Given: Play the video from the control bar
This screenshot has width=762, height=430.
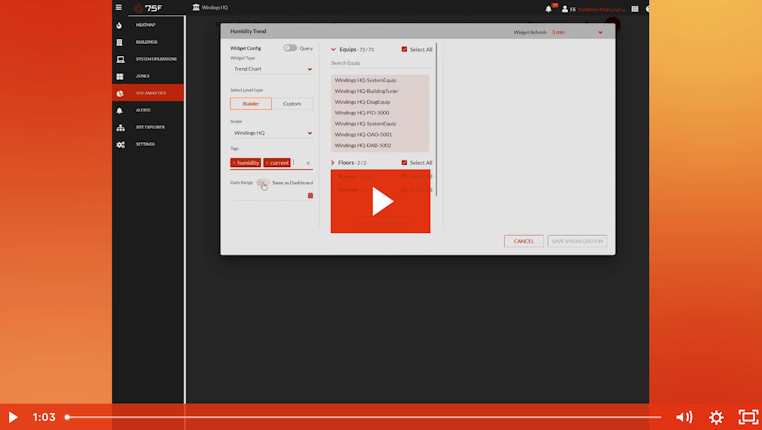Looking at the screenshot, I should (13, 417).
